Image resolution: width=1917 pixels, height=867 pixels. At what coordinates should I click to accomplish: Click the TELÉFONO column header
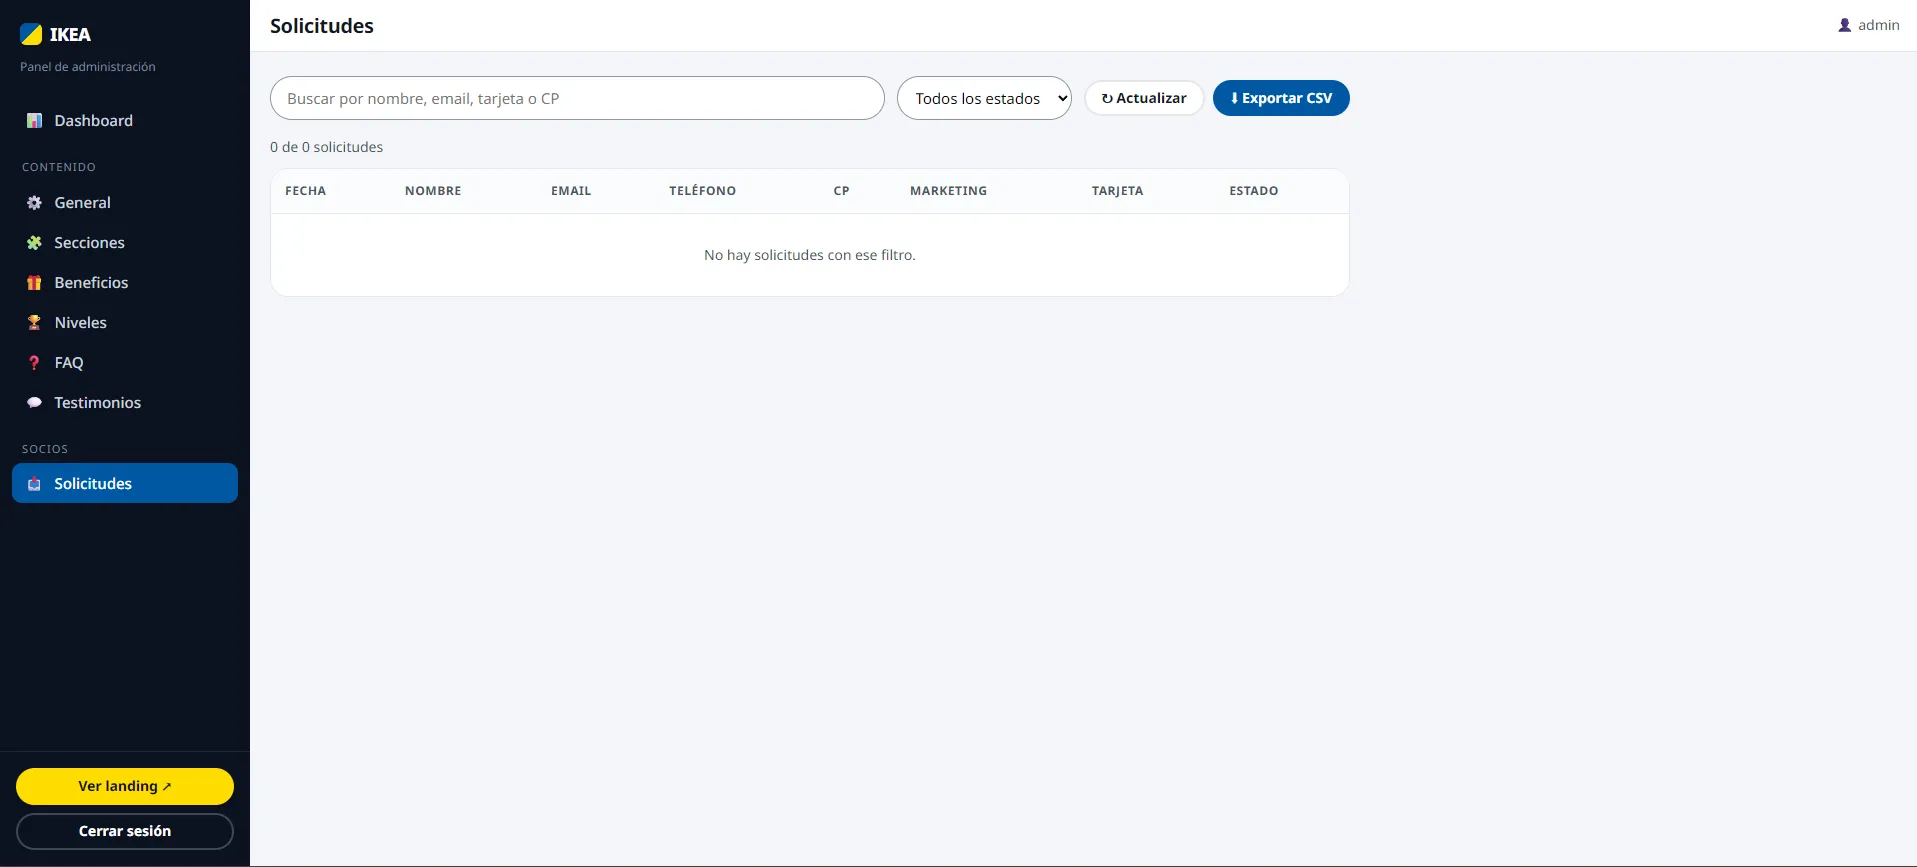click(x=703, y=191)
